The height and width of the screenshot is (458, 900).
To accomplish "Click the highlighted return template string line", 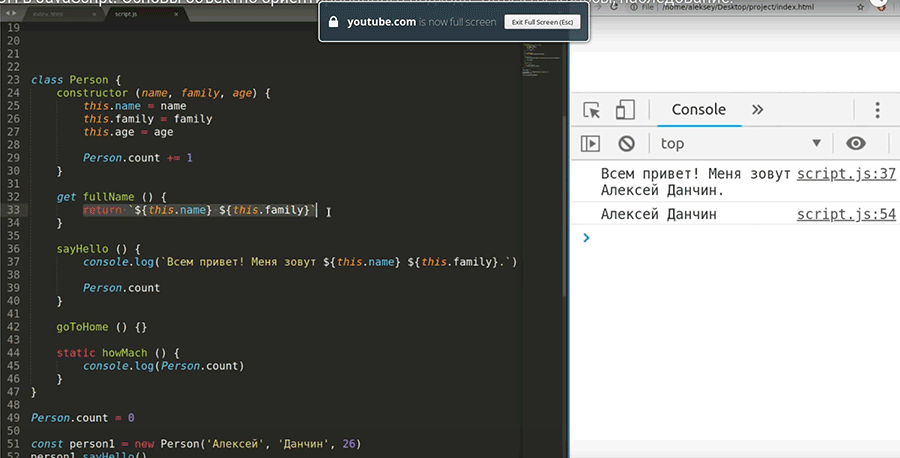I will [x=199, y=210].
